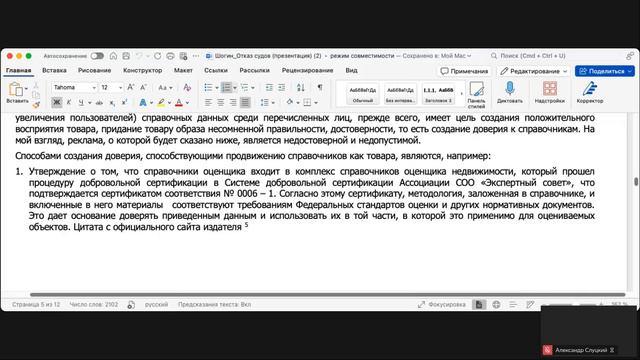Toggle italic К formatting
The width and height of the screenshot is (640, 360).
(69, 102)
